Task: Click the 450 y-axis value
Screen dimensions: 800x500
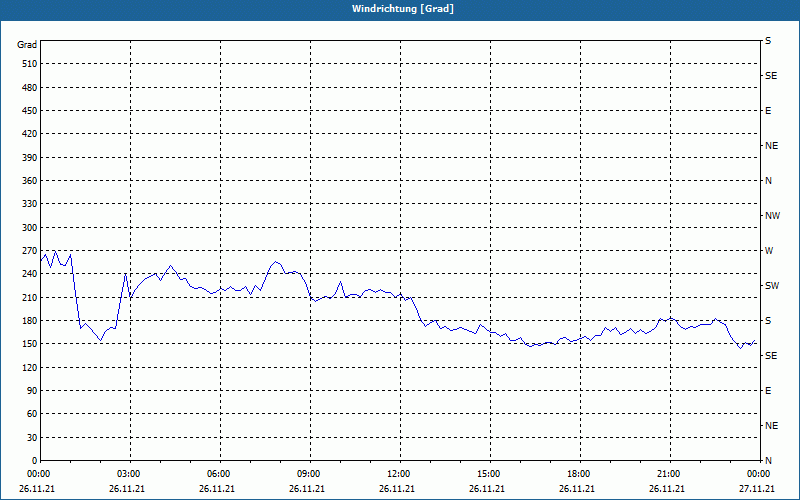Action: point(30,111)
